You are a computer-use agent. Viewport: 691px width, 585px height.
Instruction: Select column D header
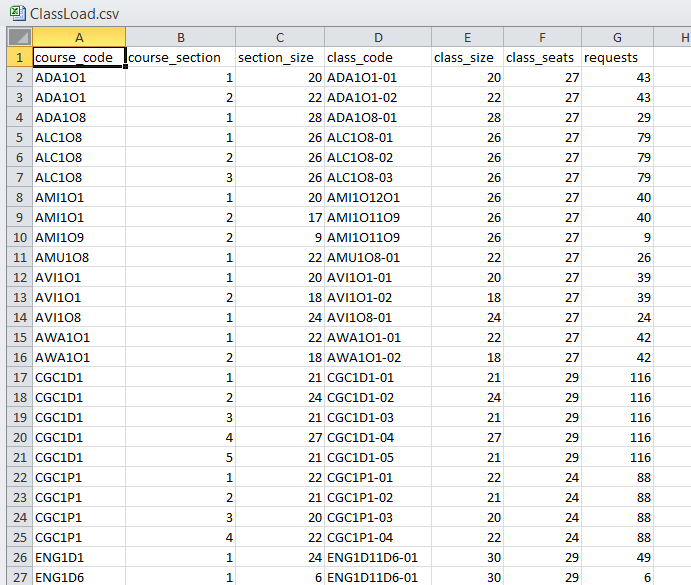click(377, 38)
